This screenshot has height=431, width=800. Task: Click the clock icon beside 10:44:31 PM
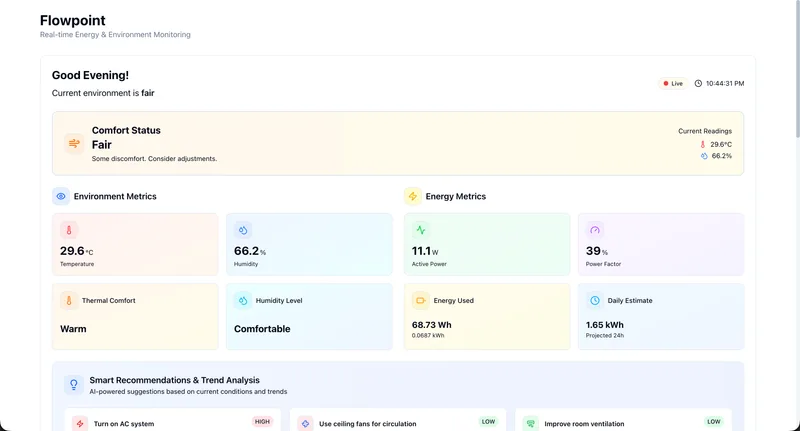pos(698,83)
